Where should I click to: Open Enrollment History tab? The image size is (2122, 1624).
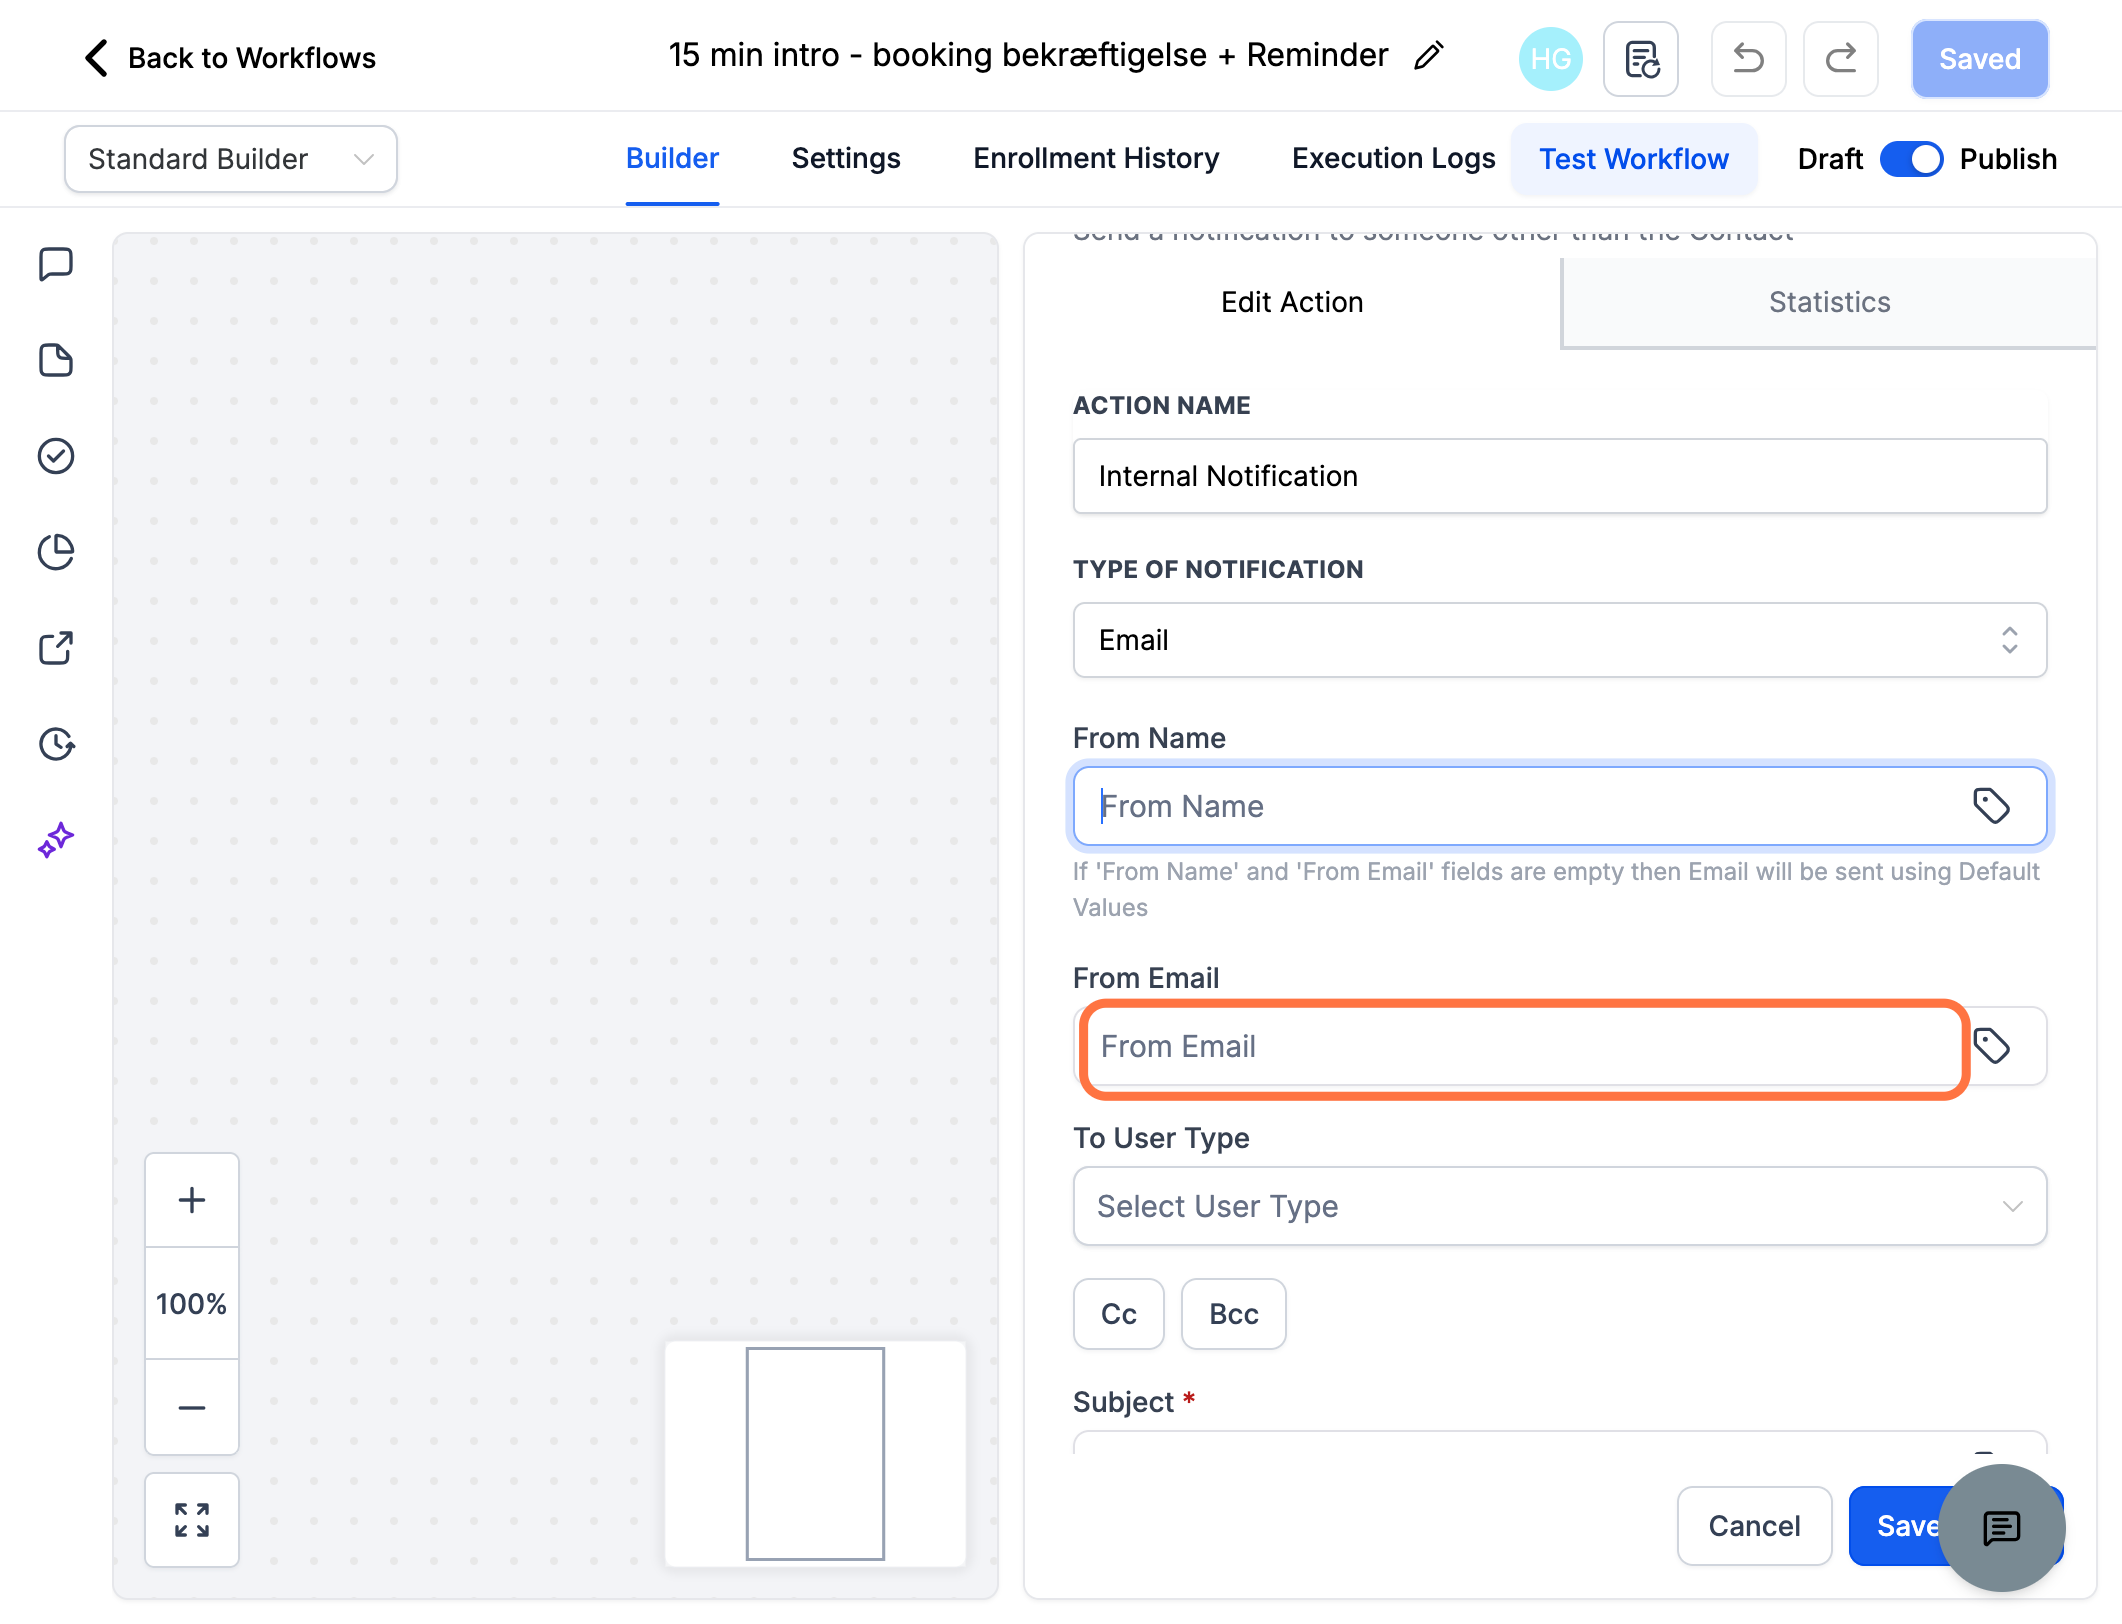click(x=1096, y=159)
